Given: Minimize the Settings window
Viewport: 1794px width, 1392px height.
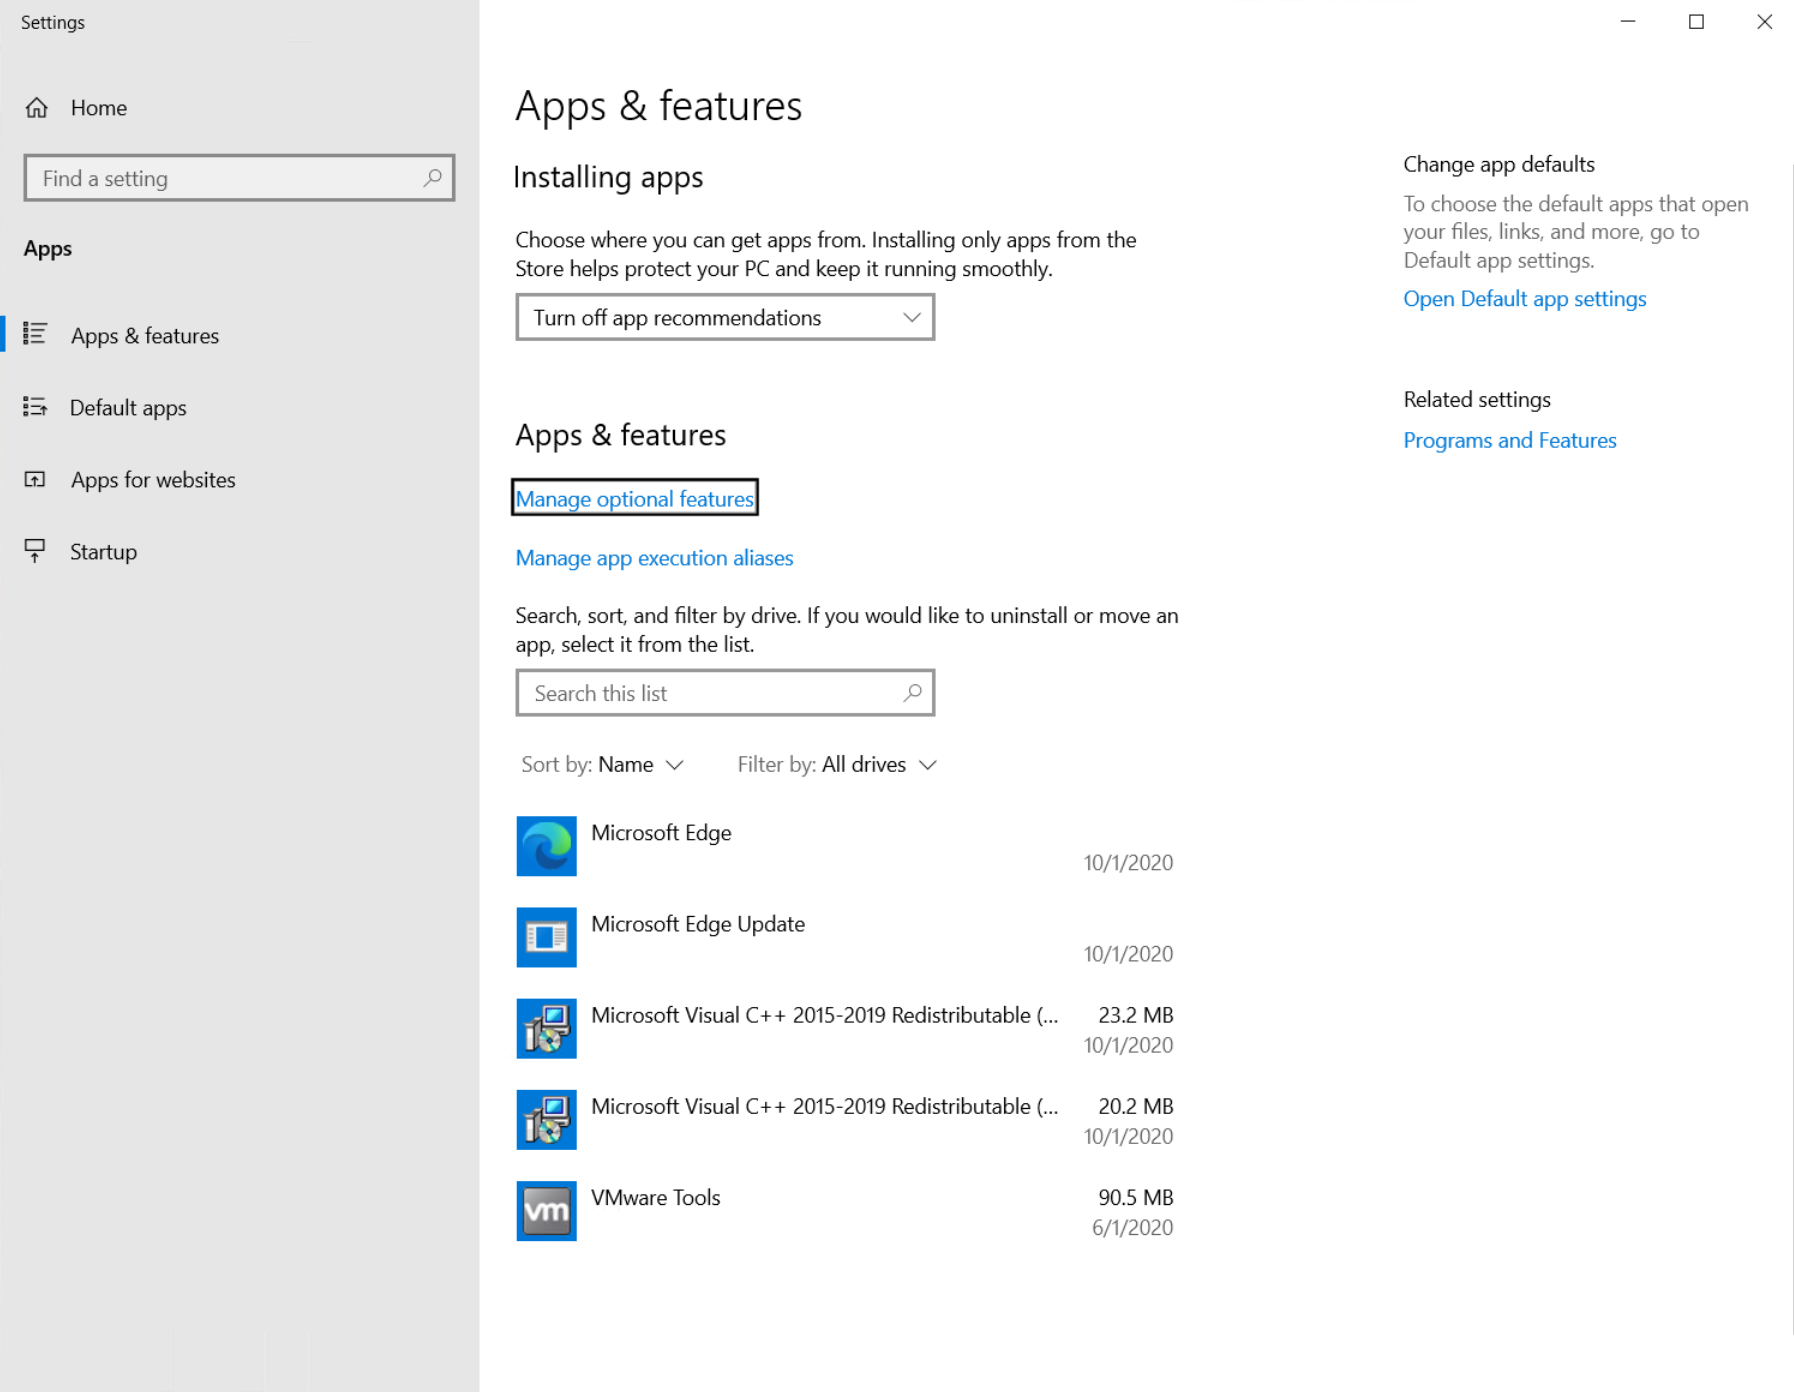Looking at the screenshot, I should (x=1628, y=22).
